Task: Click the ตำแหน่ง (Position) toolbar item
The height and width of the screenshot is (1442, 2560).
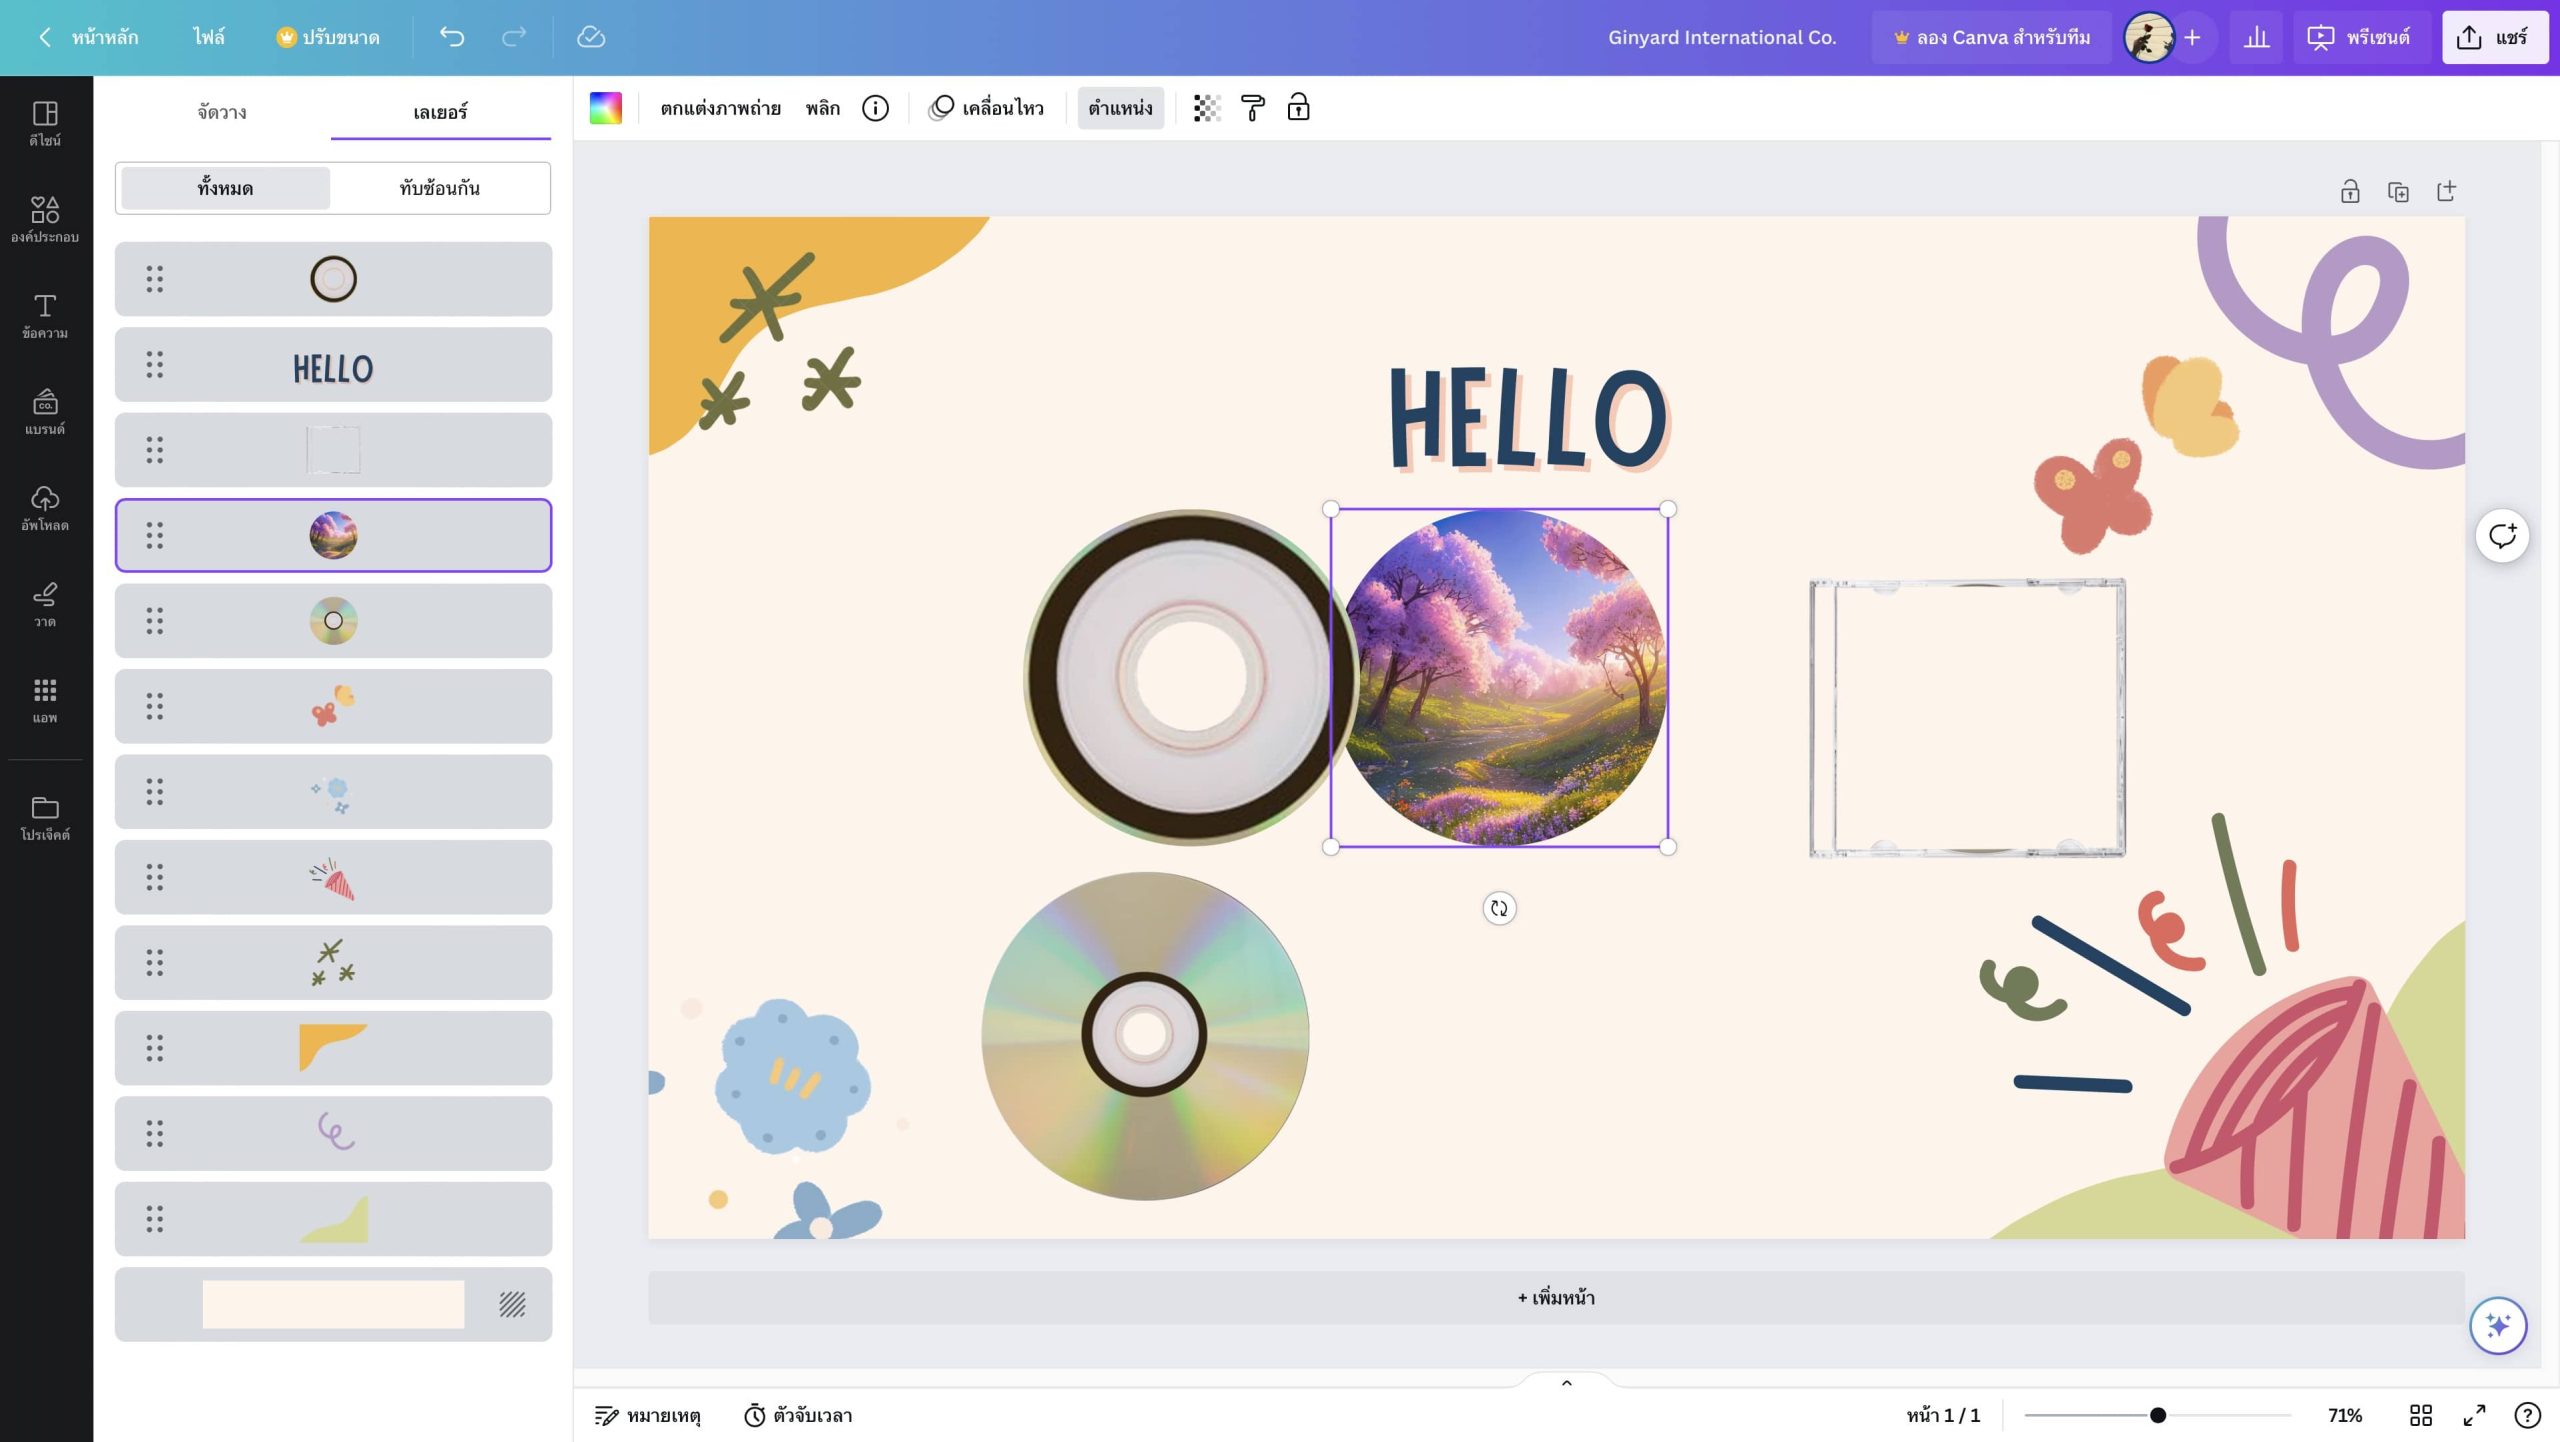Action: [1120, 108]
